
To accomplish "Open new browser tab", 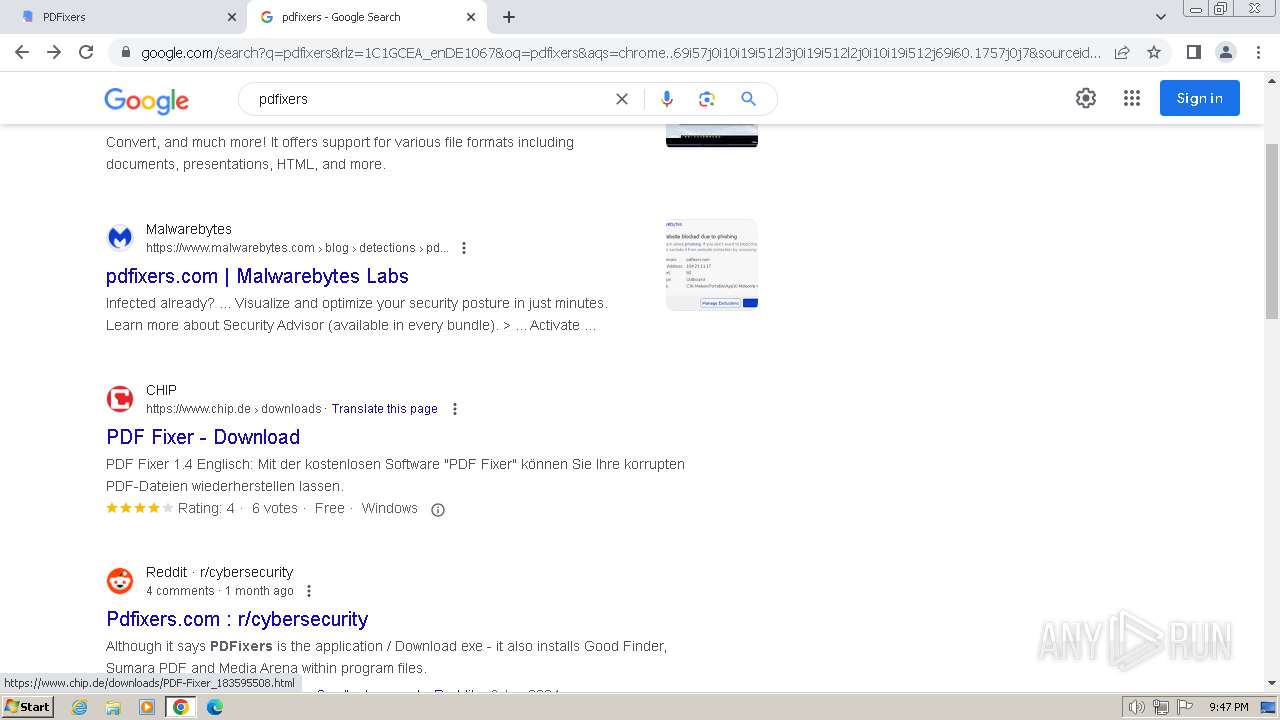I will pos(509,17).
